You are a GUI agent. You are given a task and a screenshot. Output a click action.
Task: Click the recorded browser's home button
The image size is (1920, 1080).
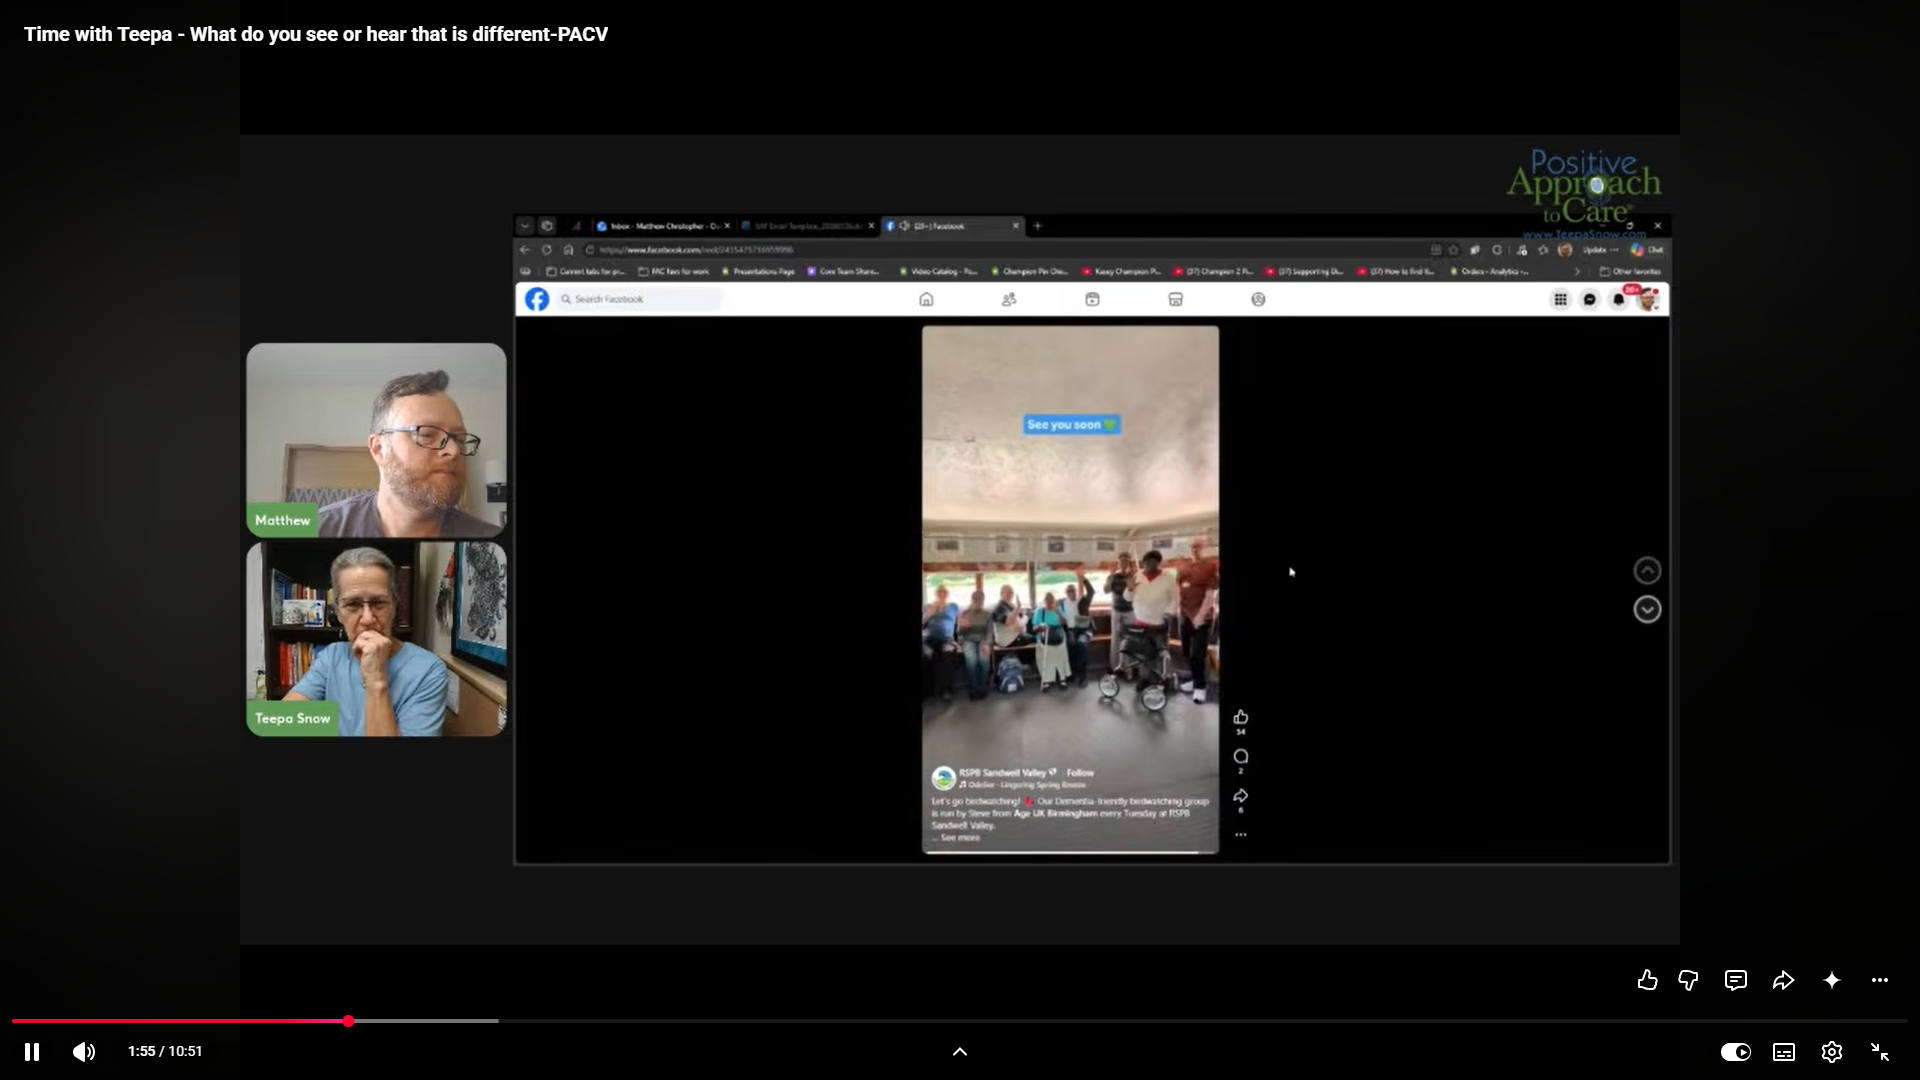(569, 250)
